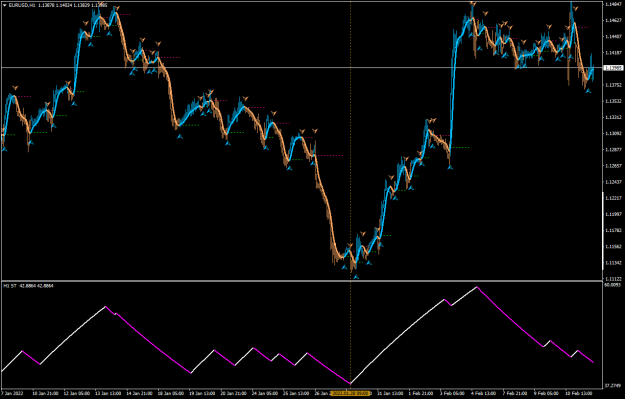
Task: Click the 12 Jan 05:00 time axis label
Action: coord(77,393)
